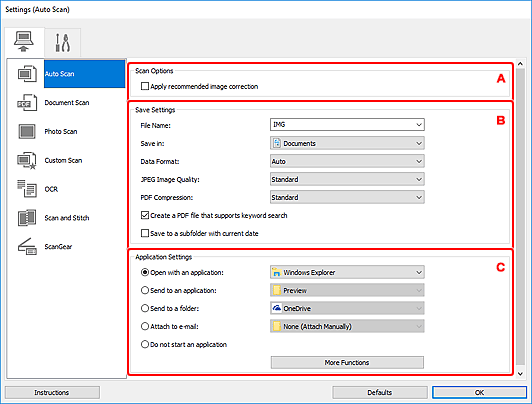Open the JPEG Image Quality dropdown

(x=347, y=179)
